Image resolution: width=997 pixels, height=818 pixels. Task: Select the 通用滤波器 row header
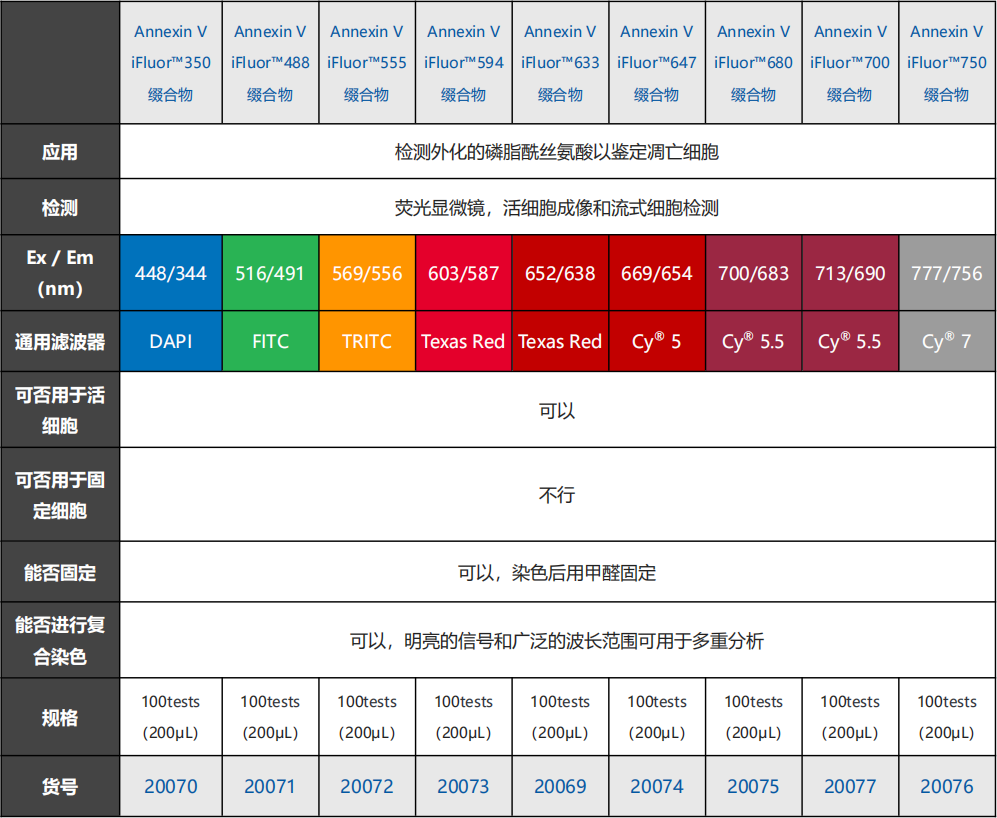pyautogui.click(x=60, y=341)
